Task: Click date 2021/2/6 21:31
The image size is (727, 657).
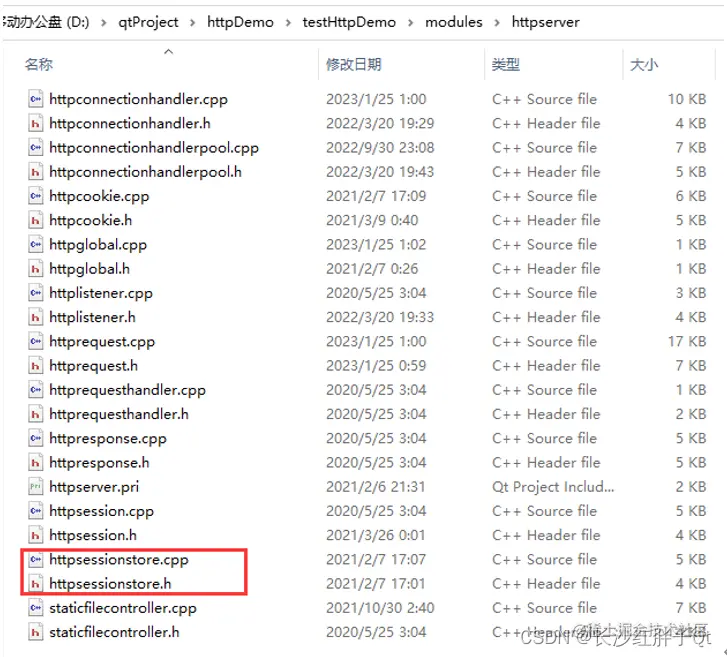Action: click(x=376, y=486)
